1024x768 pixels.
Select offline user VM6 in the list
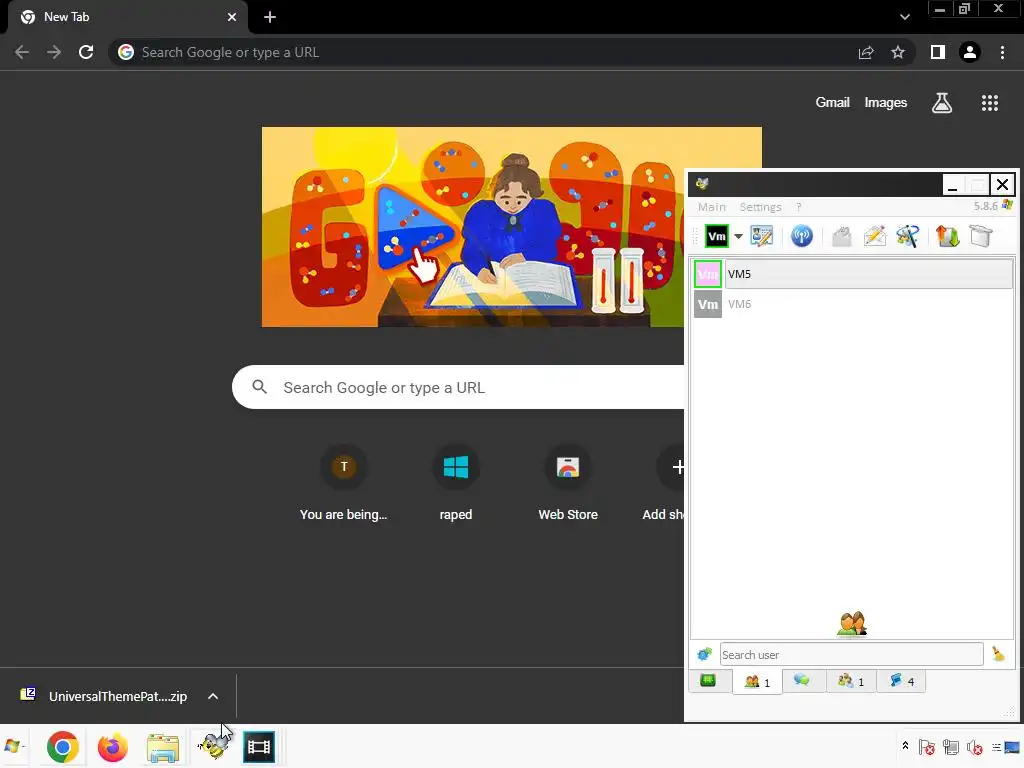[x=852, y=304]
